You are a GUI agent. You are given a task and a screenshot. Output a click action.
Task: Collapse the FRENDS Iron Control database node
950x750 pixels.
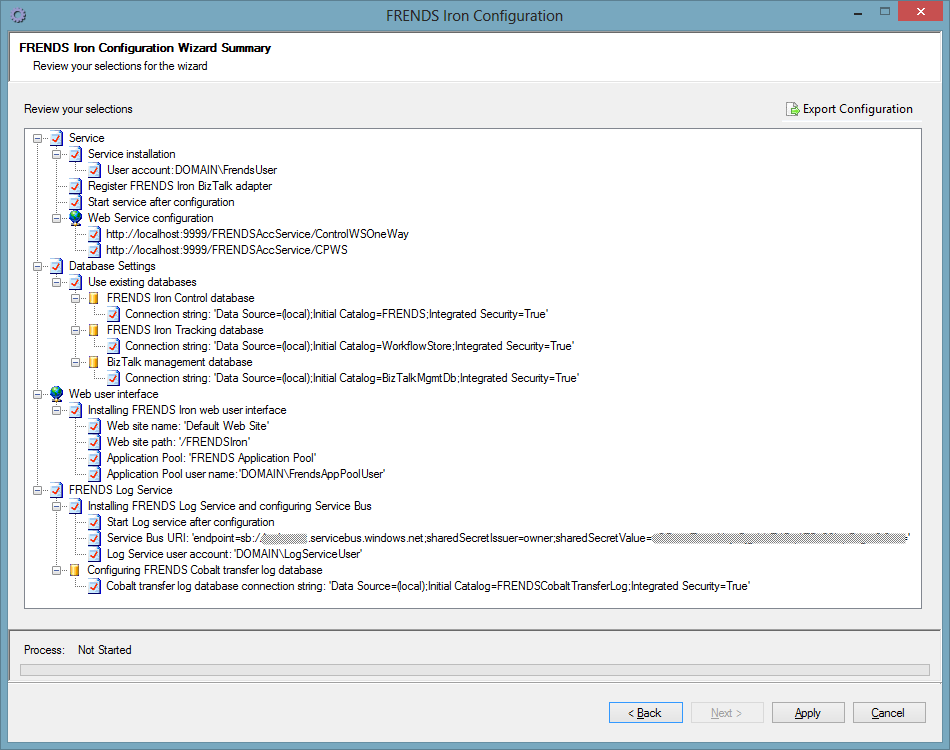coord(76,298)
